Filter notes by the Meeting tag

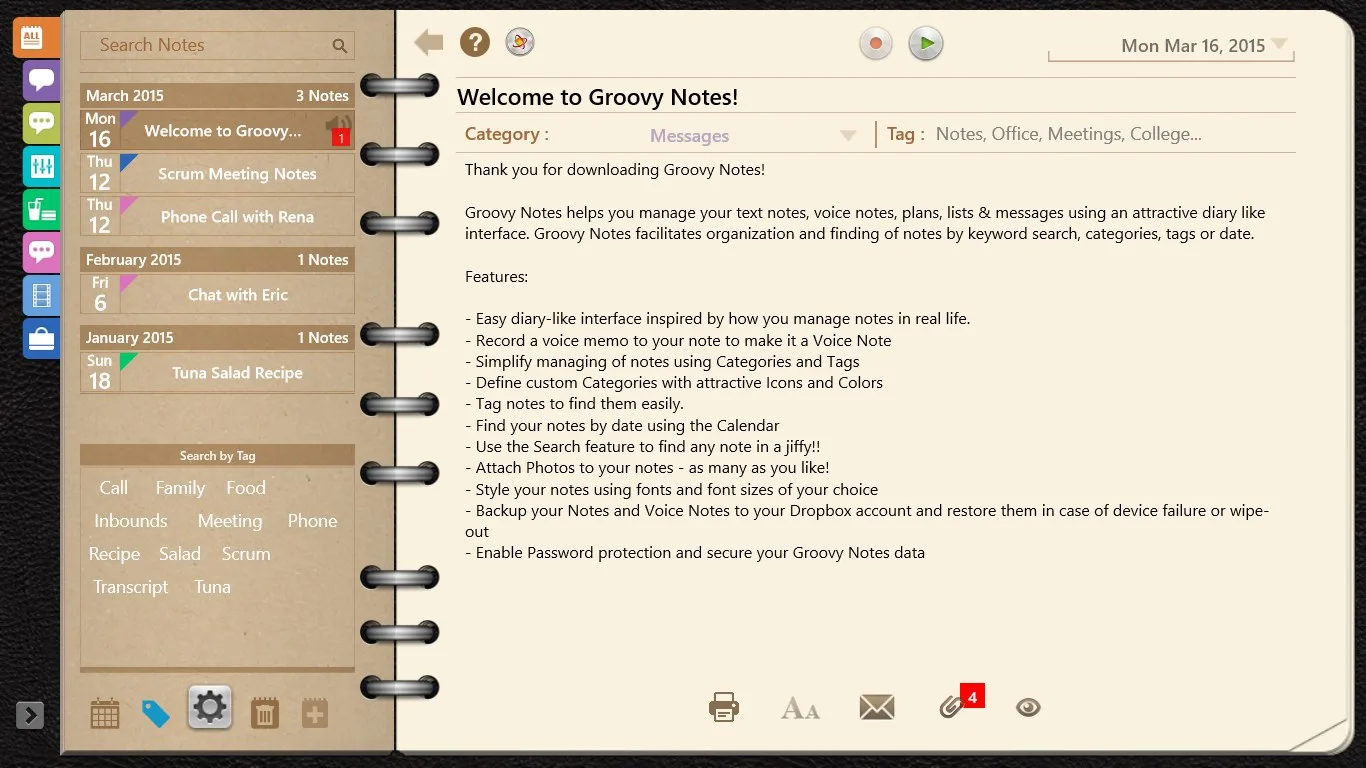coord(230,521)
